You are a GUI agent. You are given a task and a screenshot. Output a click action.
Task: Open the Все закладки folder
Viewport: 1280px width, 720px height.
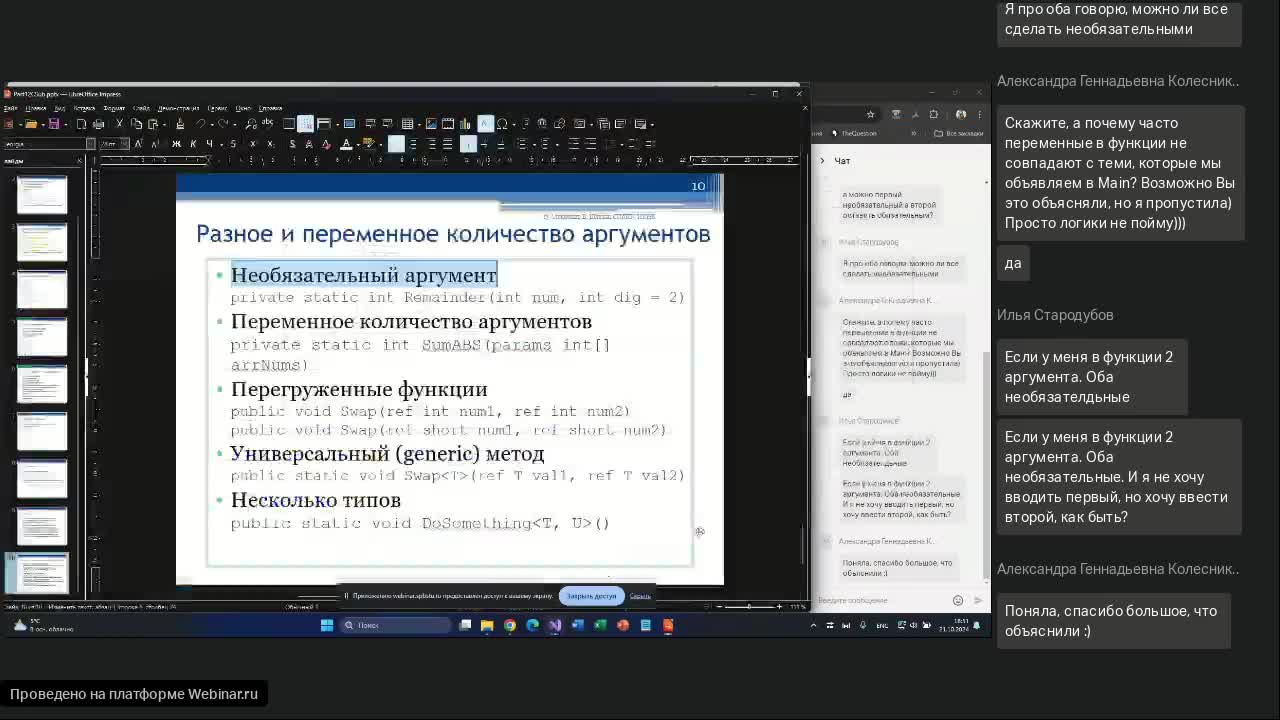tap(960, 133)
